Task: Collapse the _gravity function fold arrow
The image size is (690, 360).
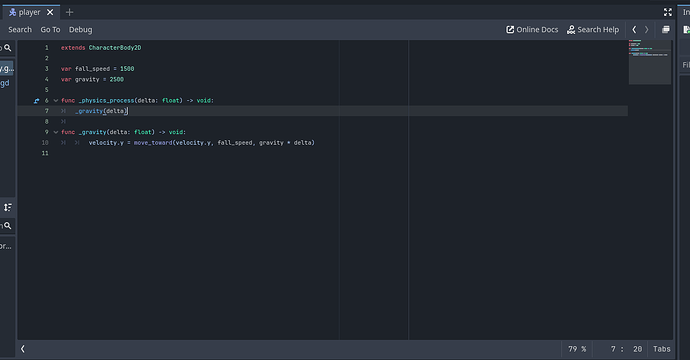Action: tap(56, 132)
